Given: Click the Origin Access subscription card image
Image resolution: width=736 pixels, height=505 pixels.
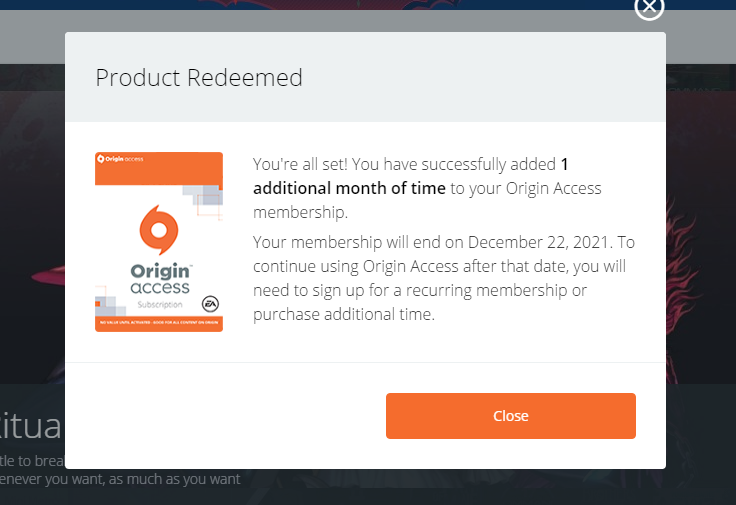Looking at the screenshot, I should click(x=159, y=242).
